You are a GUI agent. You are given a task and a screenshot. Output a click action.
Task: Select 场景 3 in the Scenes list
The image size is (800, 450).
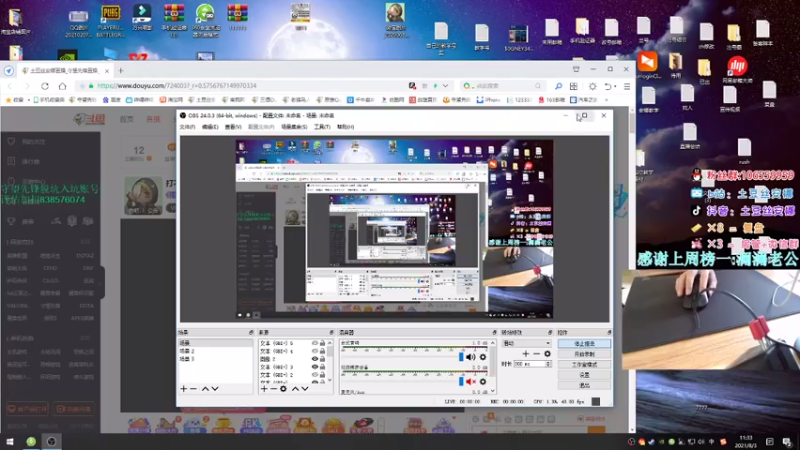(215, 359)
